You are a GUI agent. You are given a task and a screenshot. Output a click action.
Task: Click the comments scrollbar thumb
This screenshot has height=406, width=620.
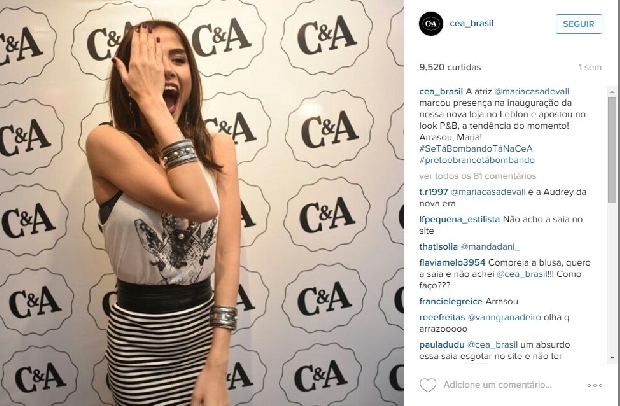[x=612, y=150]
